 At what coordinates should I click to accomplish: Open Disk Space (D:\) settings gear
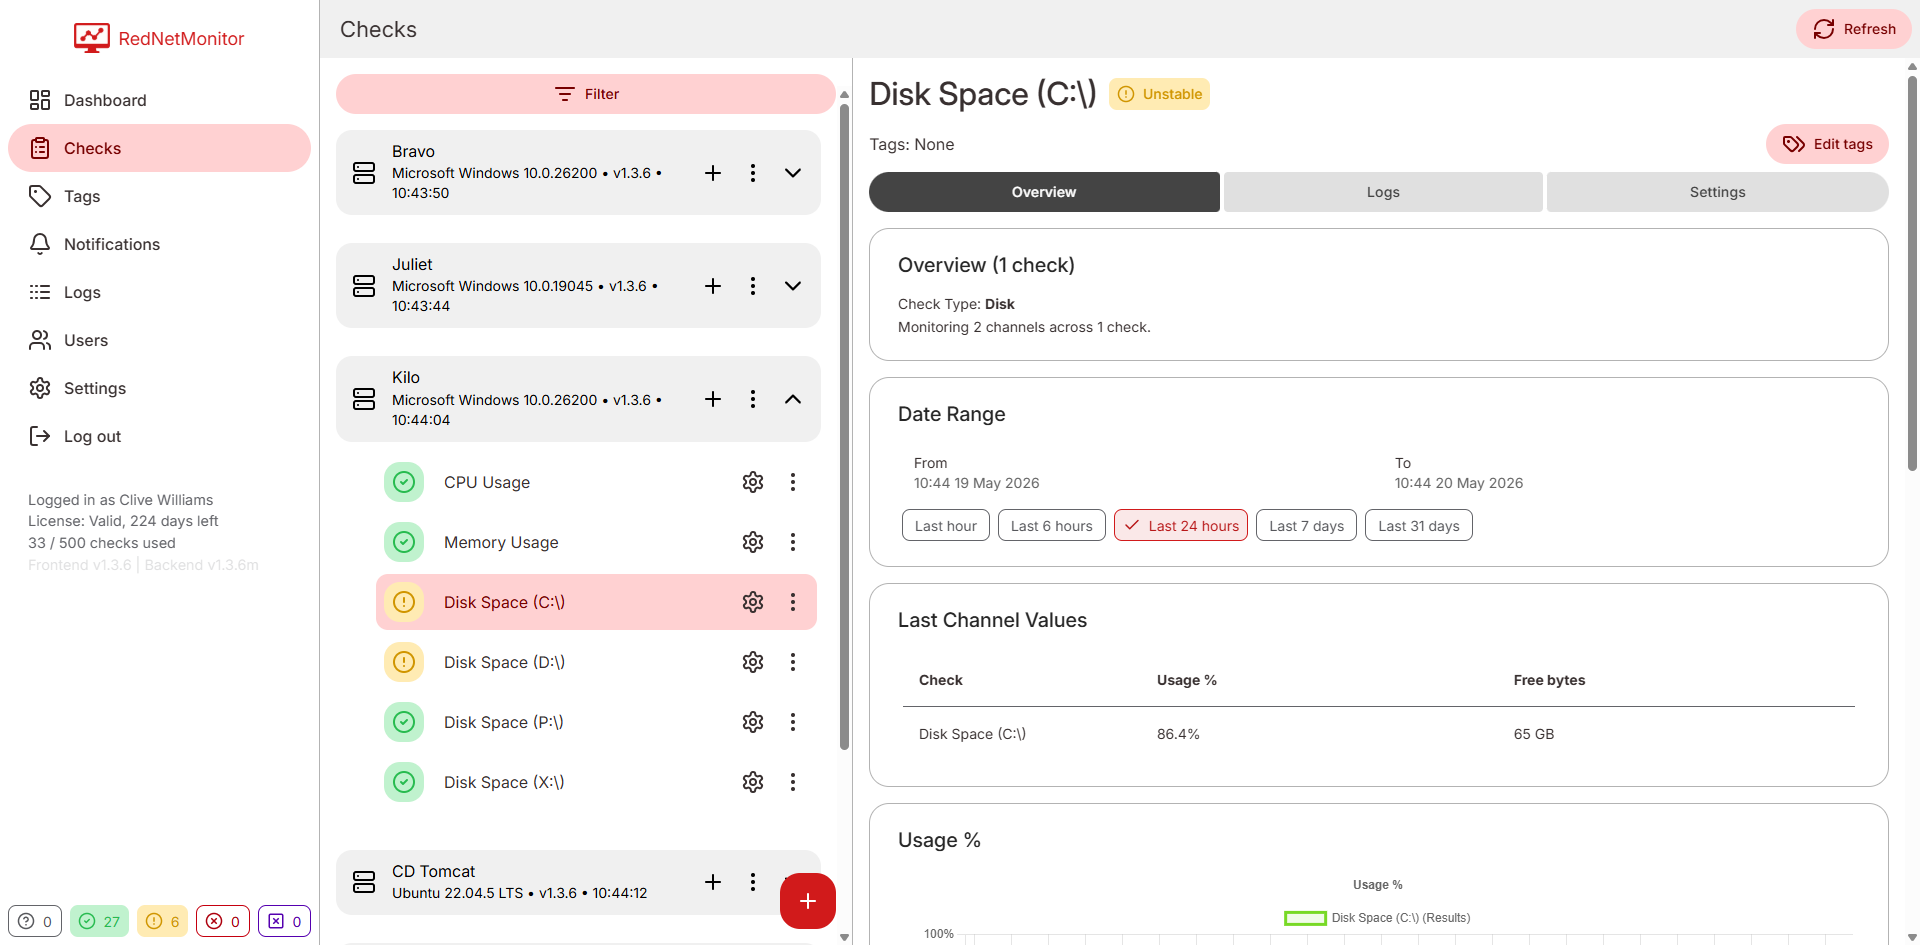pyautogui.click(x=753, y=662)
